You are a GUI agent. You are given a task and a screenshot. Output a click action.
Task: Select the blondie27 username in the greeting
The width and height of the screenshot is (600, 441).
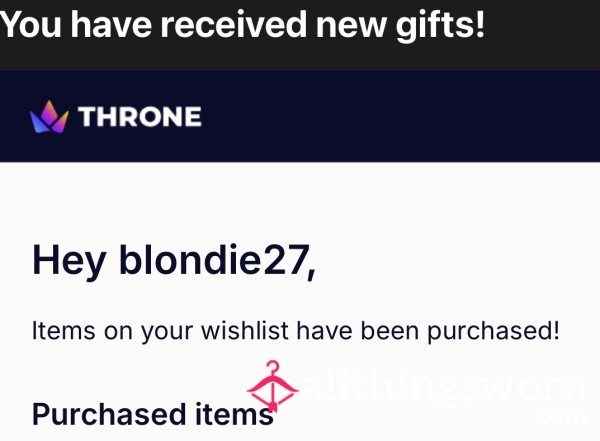217,260
